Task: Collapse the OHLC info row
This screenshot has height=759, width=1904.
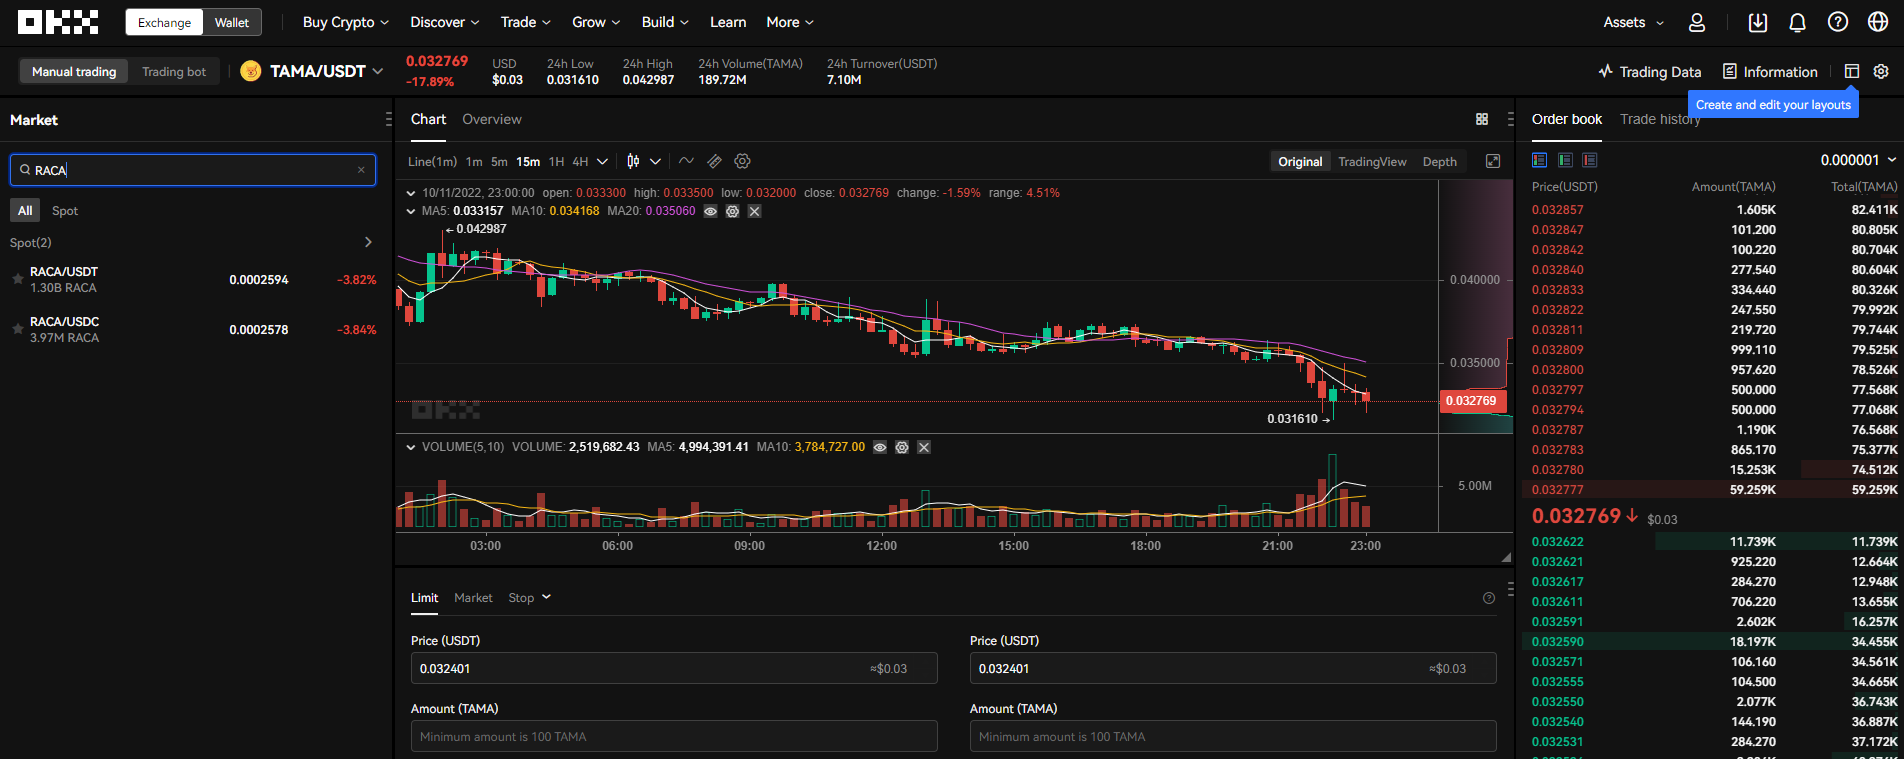Action: [x=411, y=193]
